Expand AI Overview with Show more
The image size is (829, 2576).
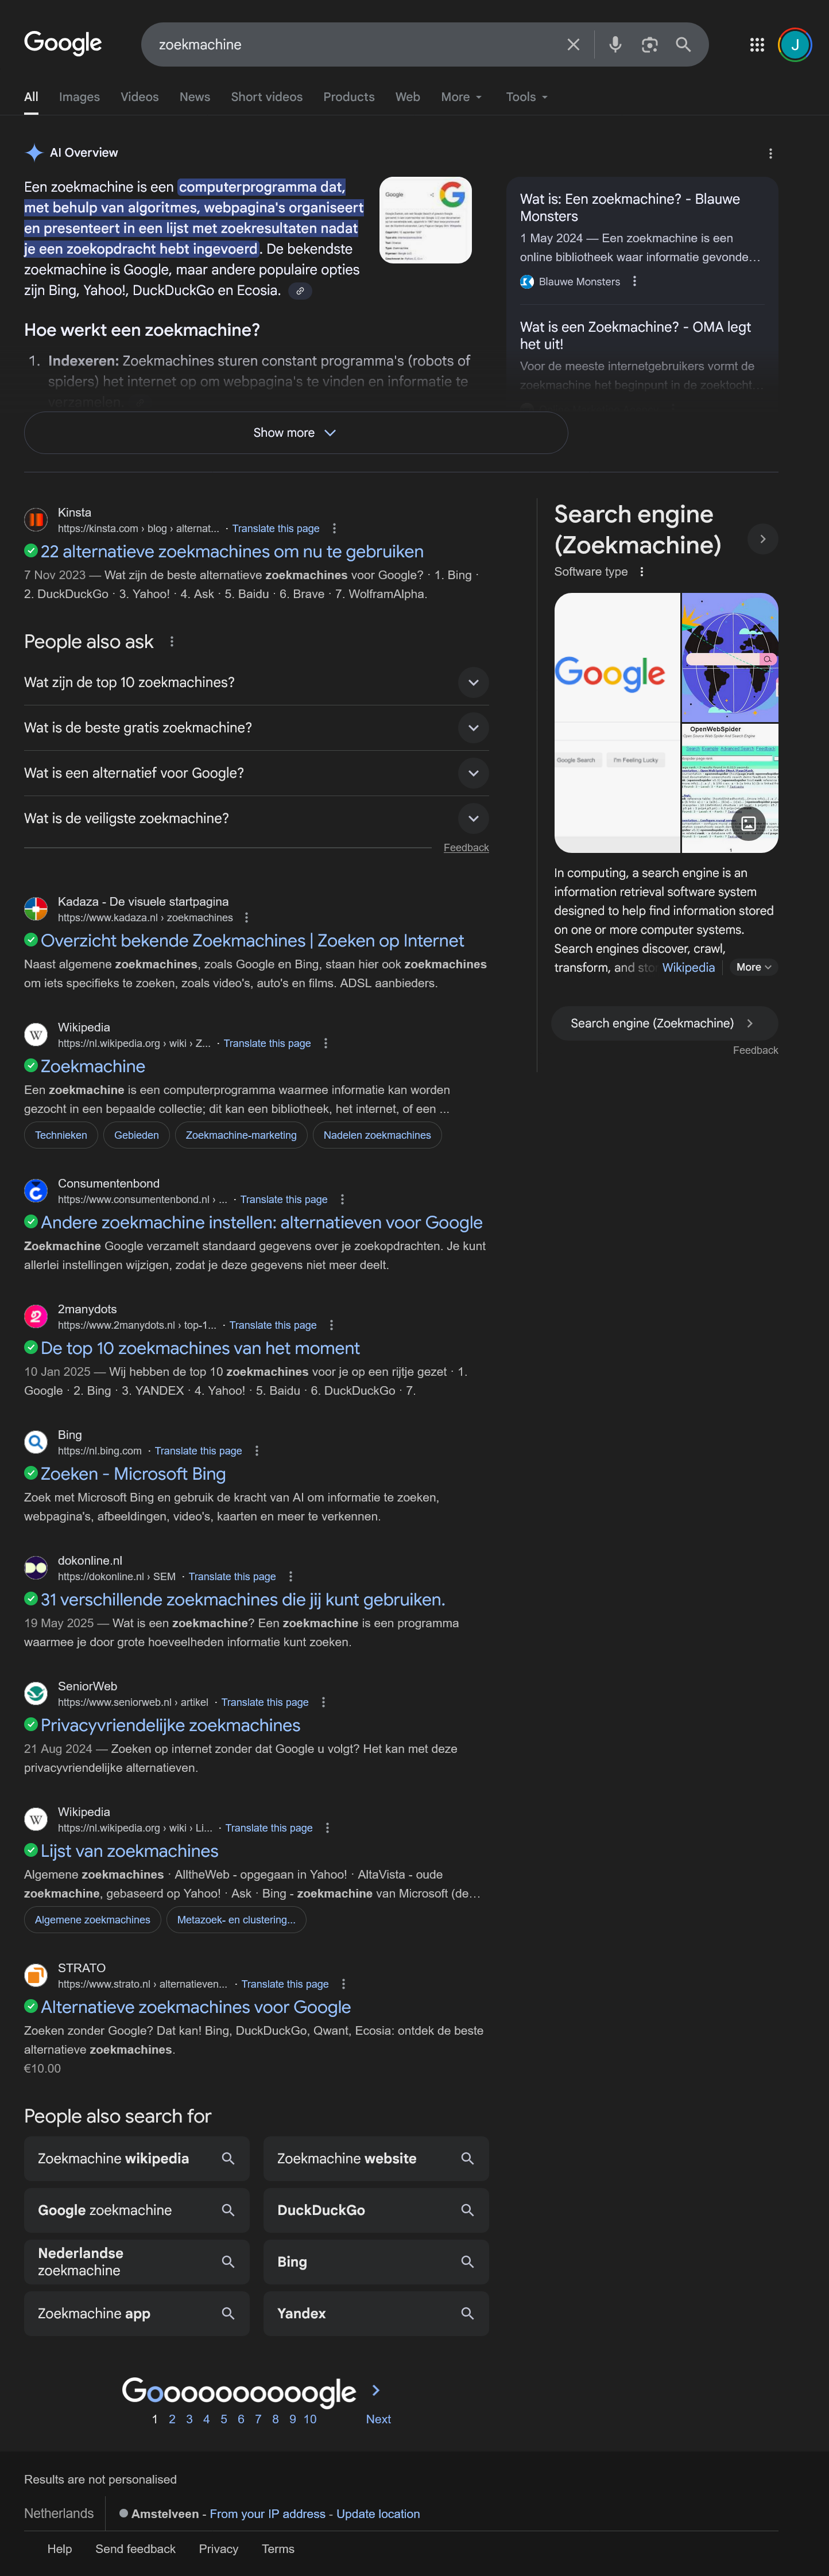[x=296, y=433]
